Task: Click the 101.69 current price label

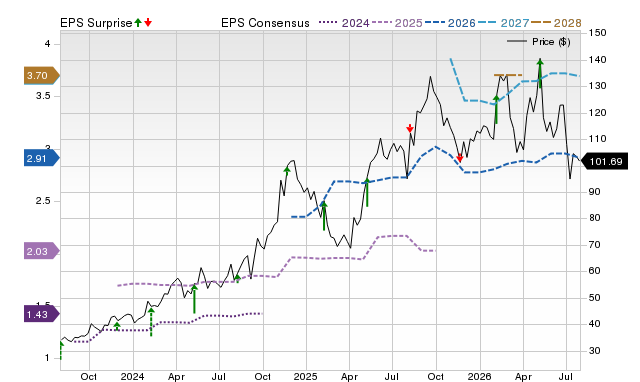Action: click(x=604, y=162)
